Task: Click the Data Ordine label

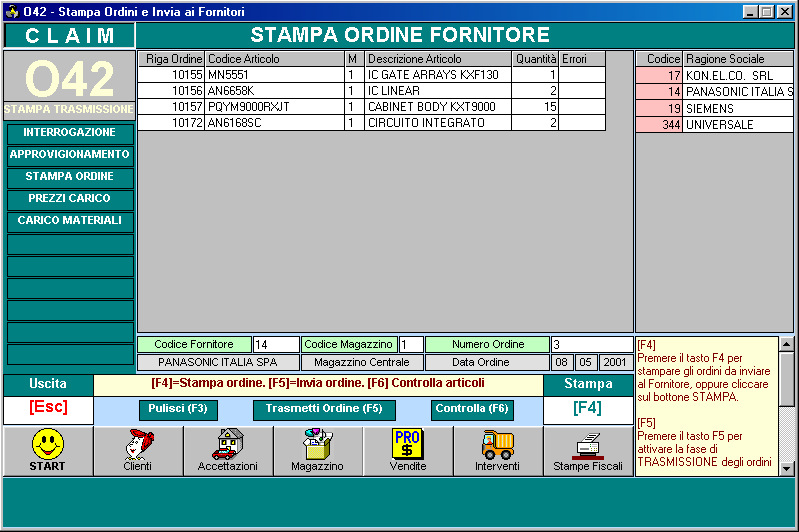Action: [488, 362]
